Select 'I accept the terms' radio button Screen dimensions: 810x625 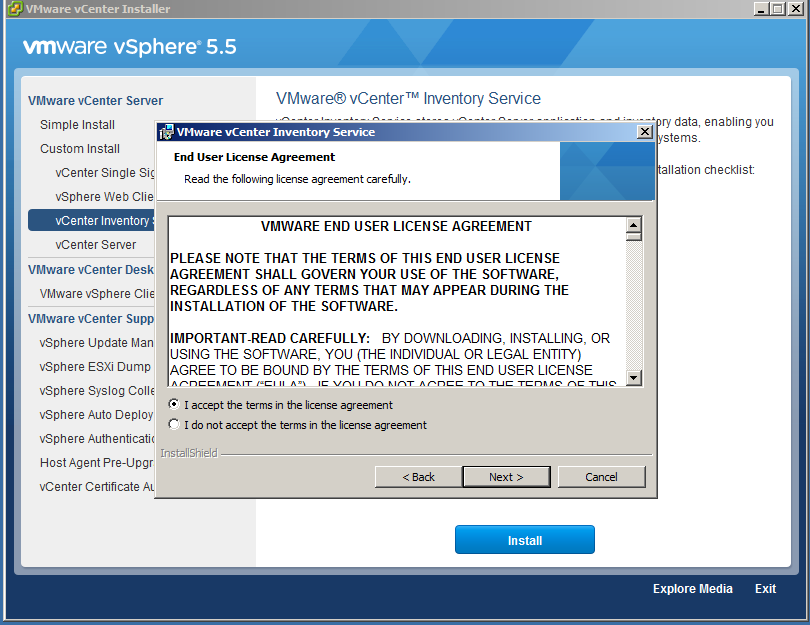coord(175,405)
